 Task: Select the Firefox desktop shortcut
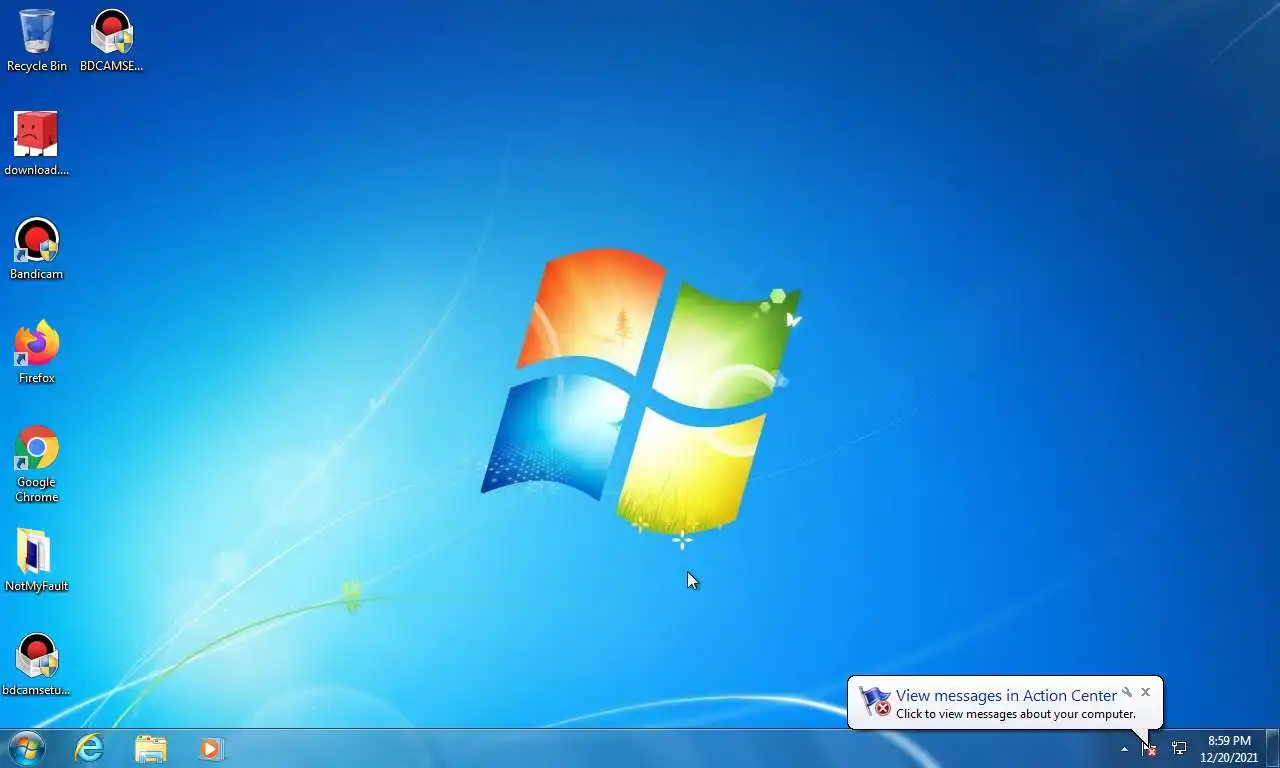pyautogui.click(x=37, y=353)
